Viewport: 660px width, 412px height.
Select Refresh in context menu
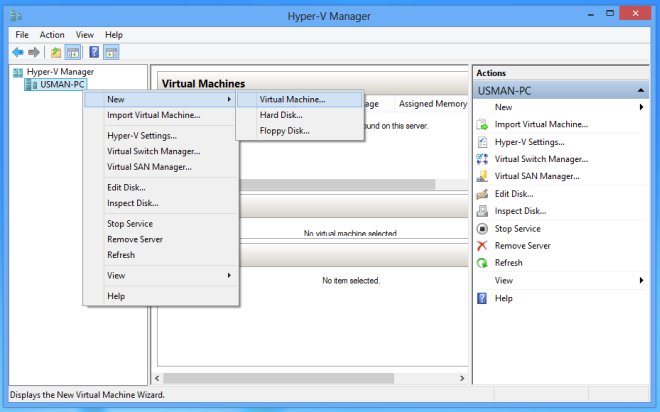161,255
